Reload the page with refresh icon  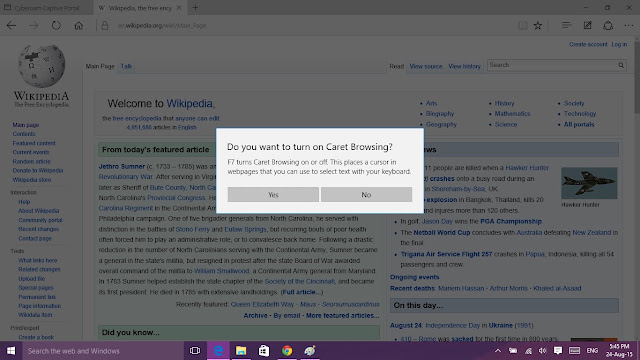(x=56, y=25)
